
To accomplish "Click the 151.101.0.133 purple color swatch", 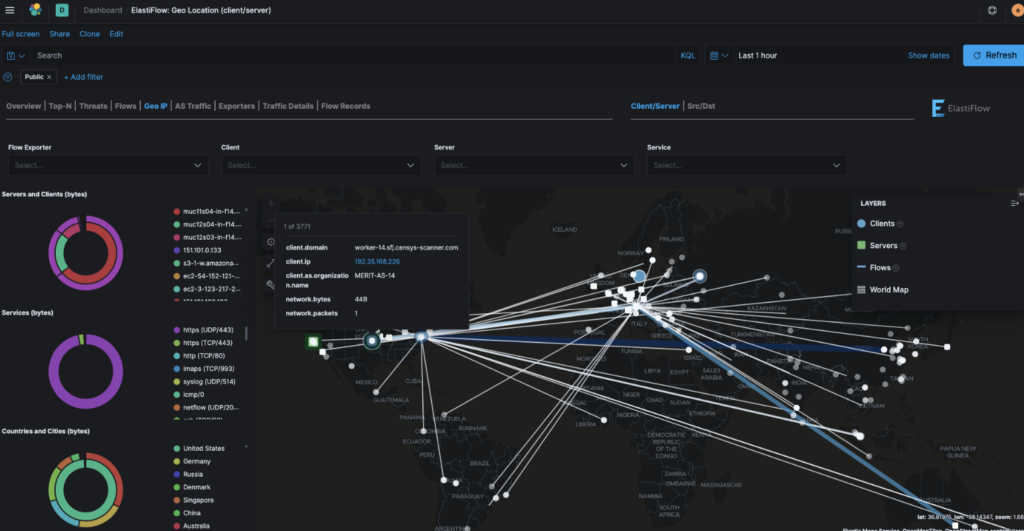I will coord(176,250).
